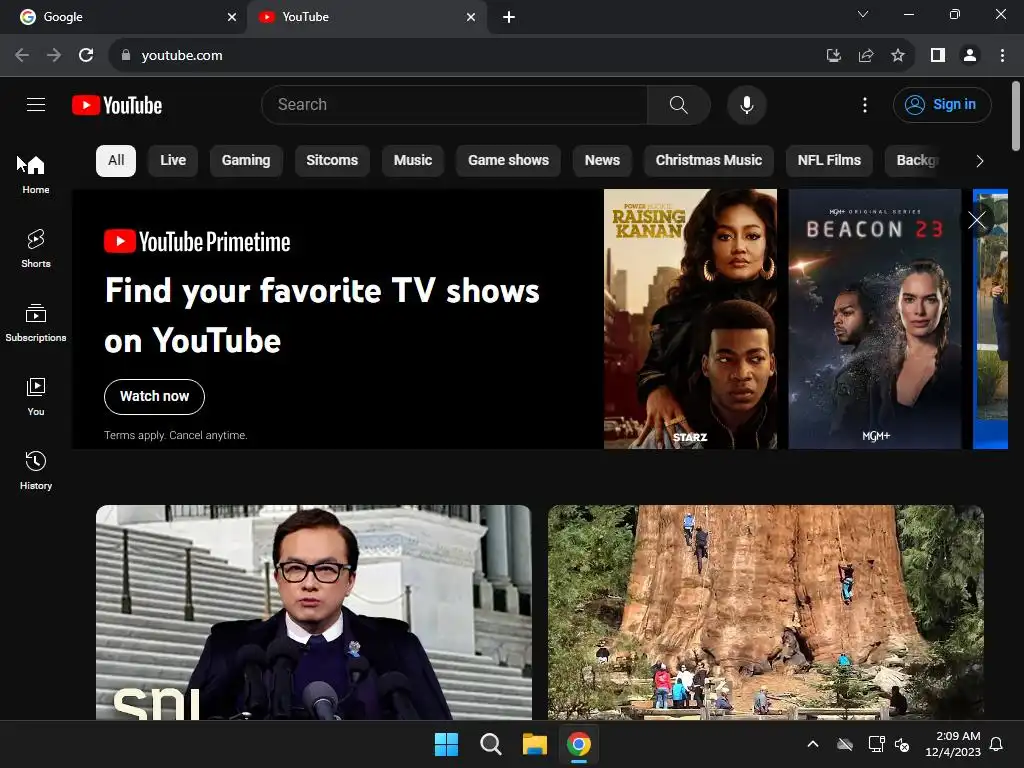Open watch History from sidebar
The image size is (1024, 768).
click(36, 470)
